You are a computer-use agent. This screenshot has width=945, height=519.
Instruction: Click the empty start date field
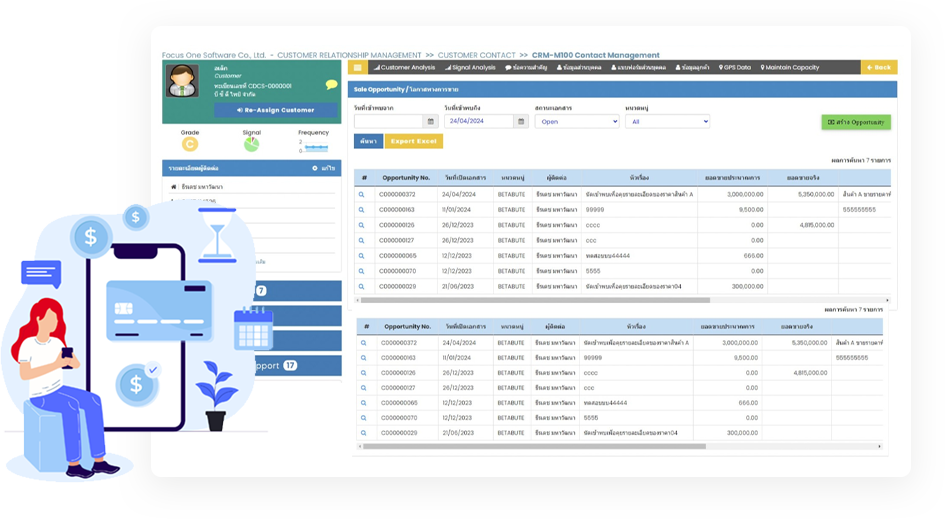coord(389,122)
